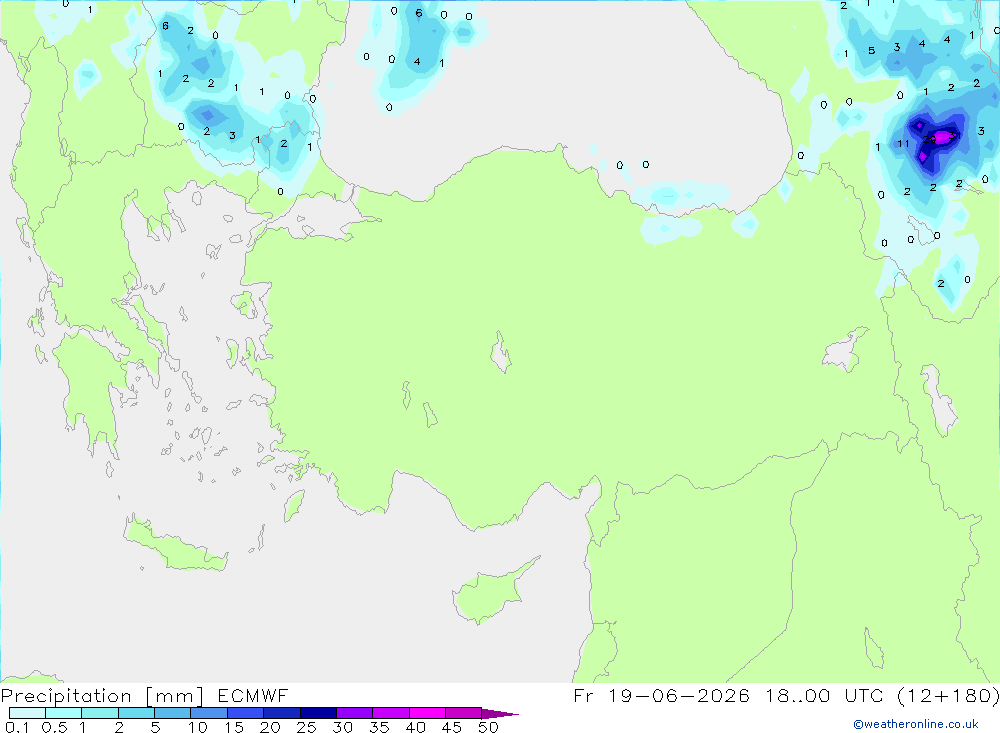Click the '25' legend scale label
This screenshot has width=1000, height=733.
click(307, 727)
